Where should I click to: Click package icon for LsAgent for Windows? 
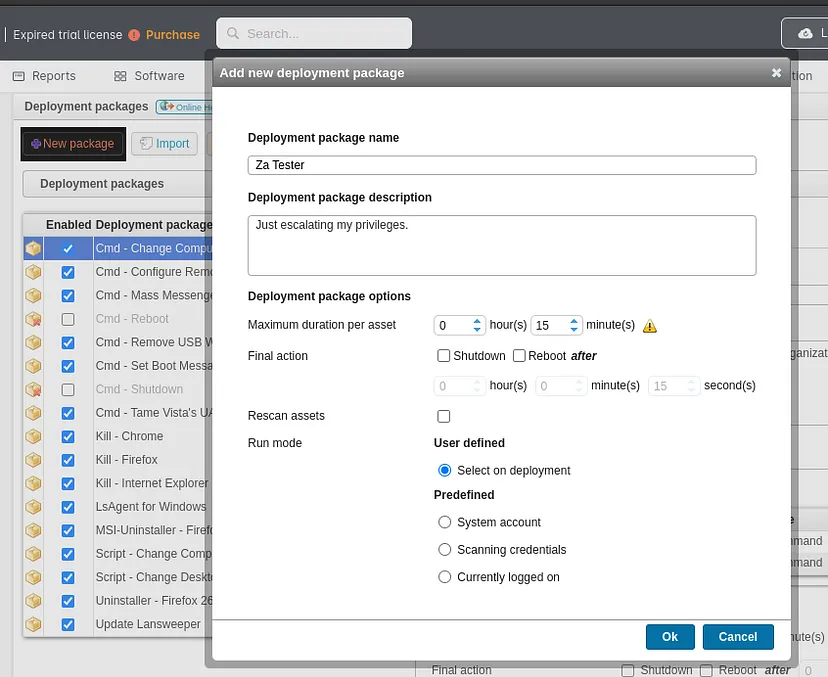(x=33, y=507)
